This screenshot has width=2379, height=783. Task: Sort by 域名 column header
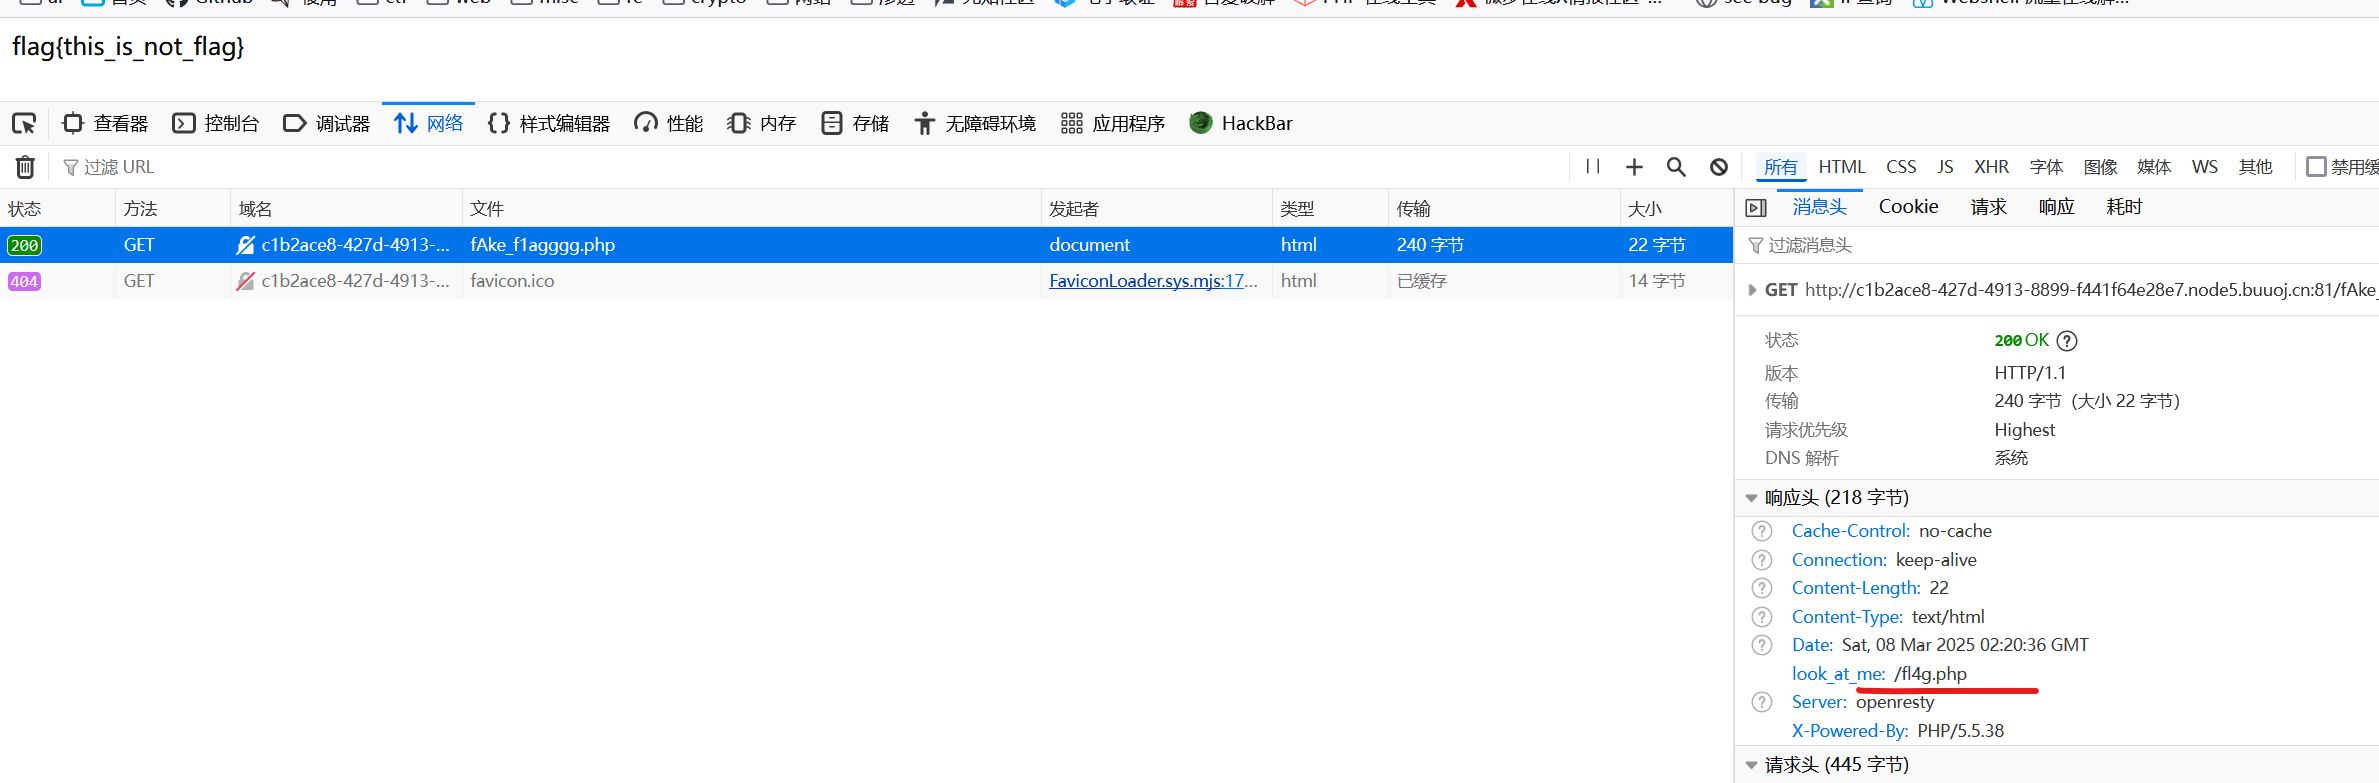pyautogui.click(x=346, y=209)
